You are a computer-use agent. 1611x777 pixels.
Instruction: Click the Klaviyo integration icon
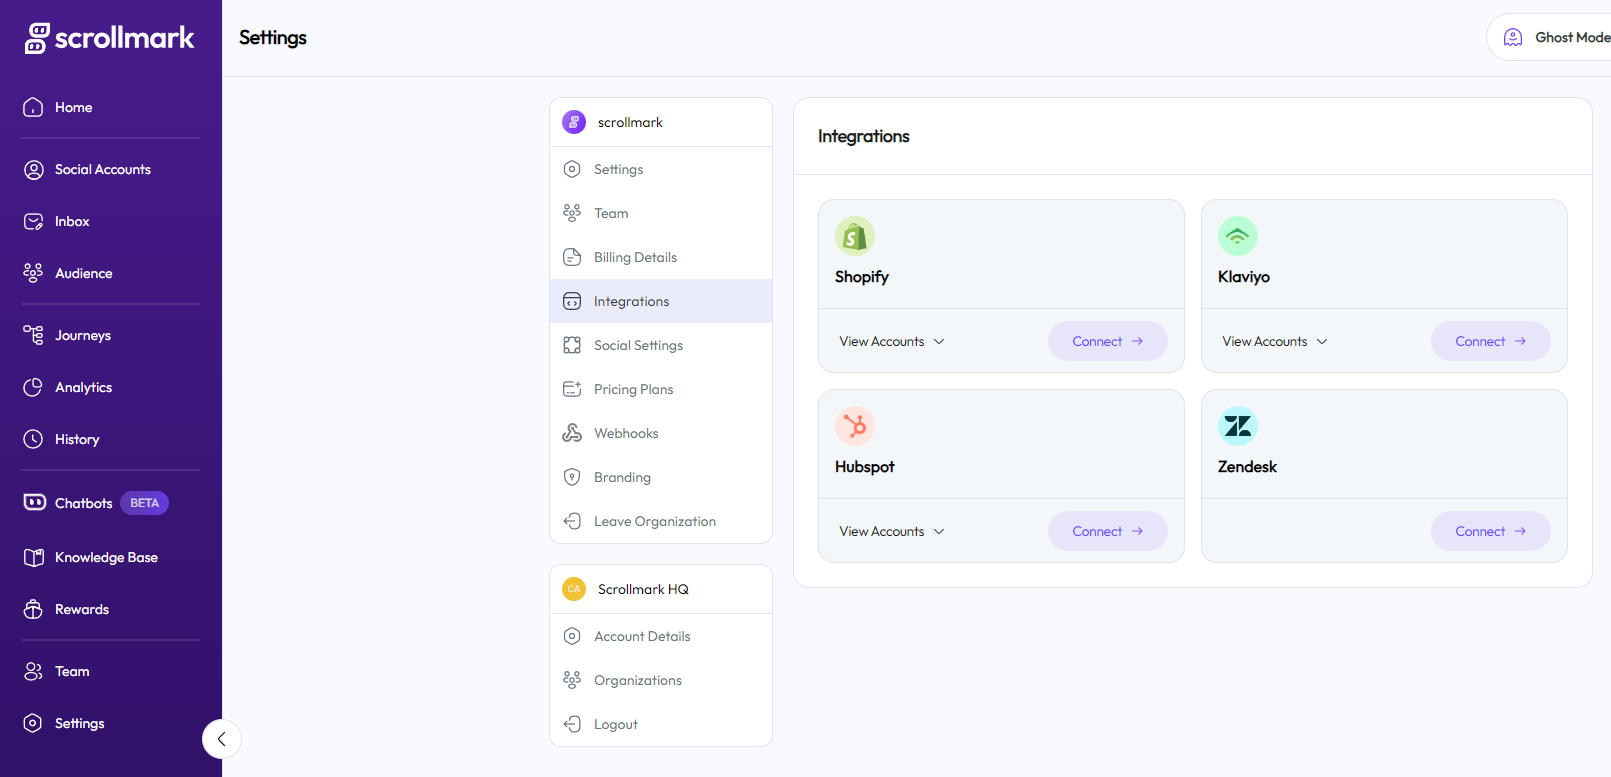(x=1237, y=236)
